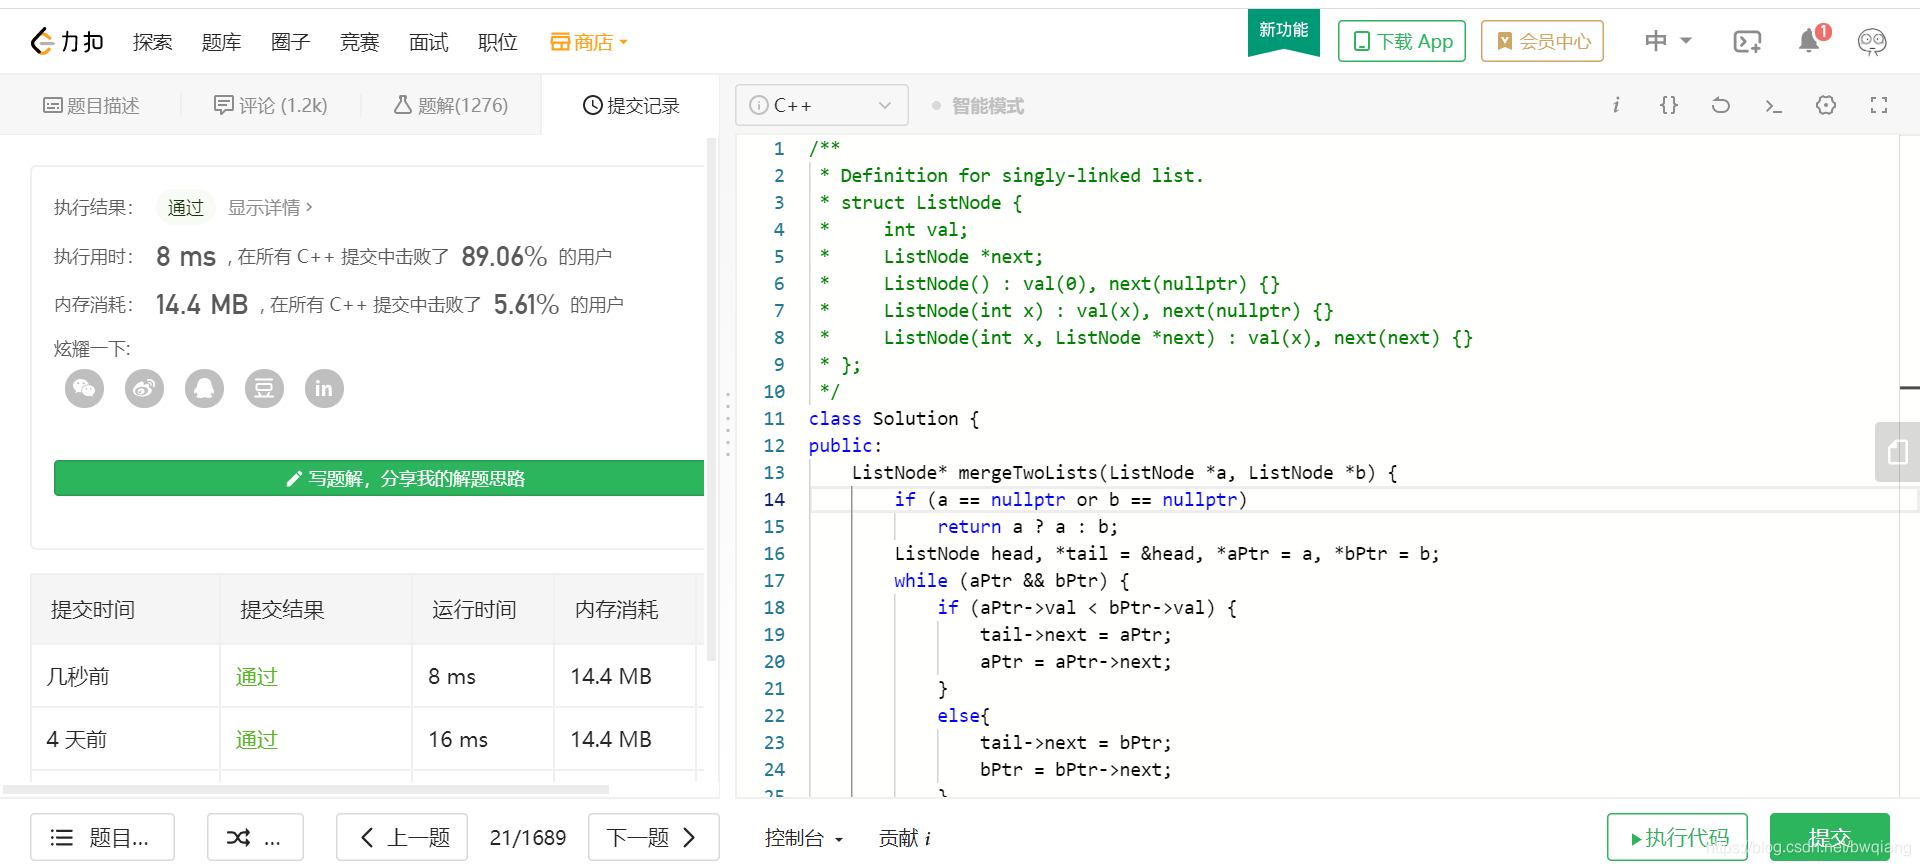Click 写题解 share solution button
1920x866 pixels.
[379, 478]
